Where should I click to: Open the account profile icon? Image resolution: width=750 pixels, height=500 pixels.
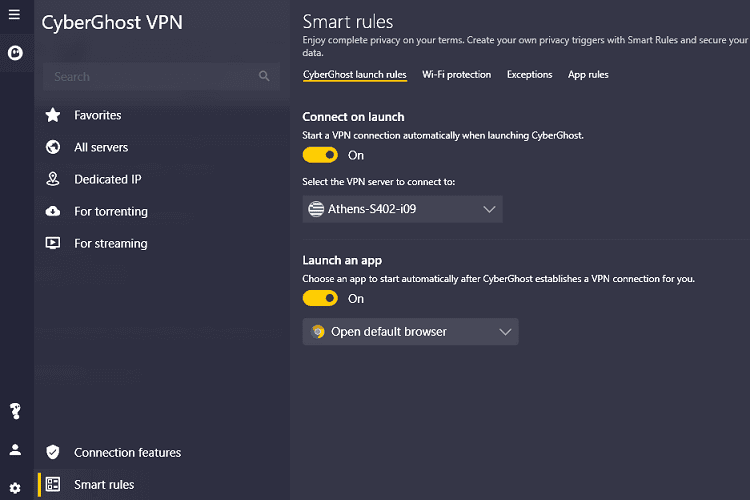[x=15, y=450]
